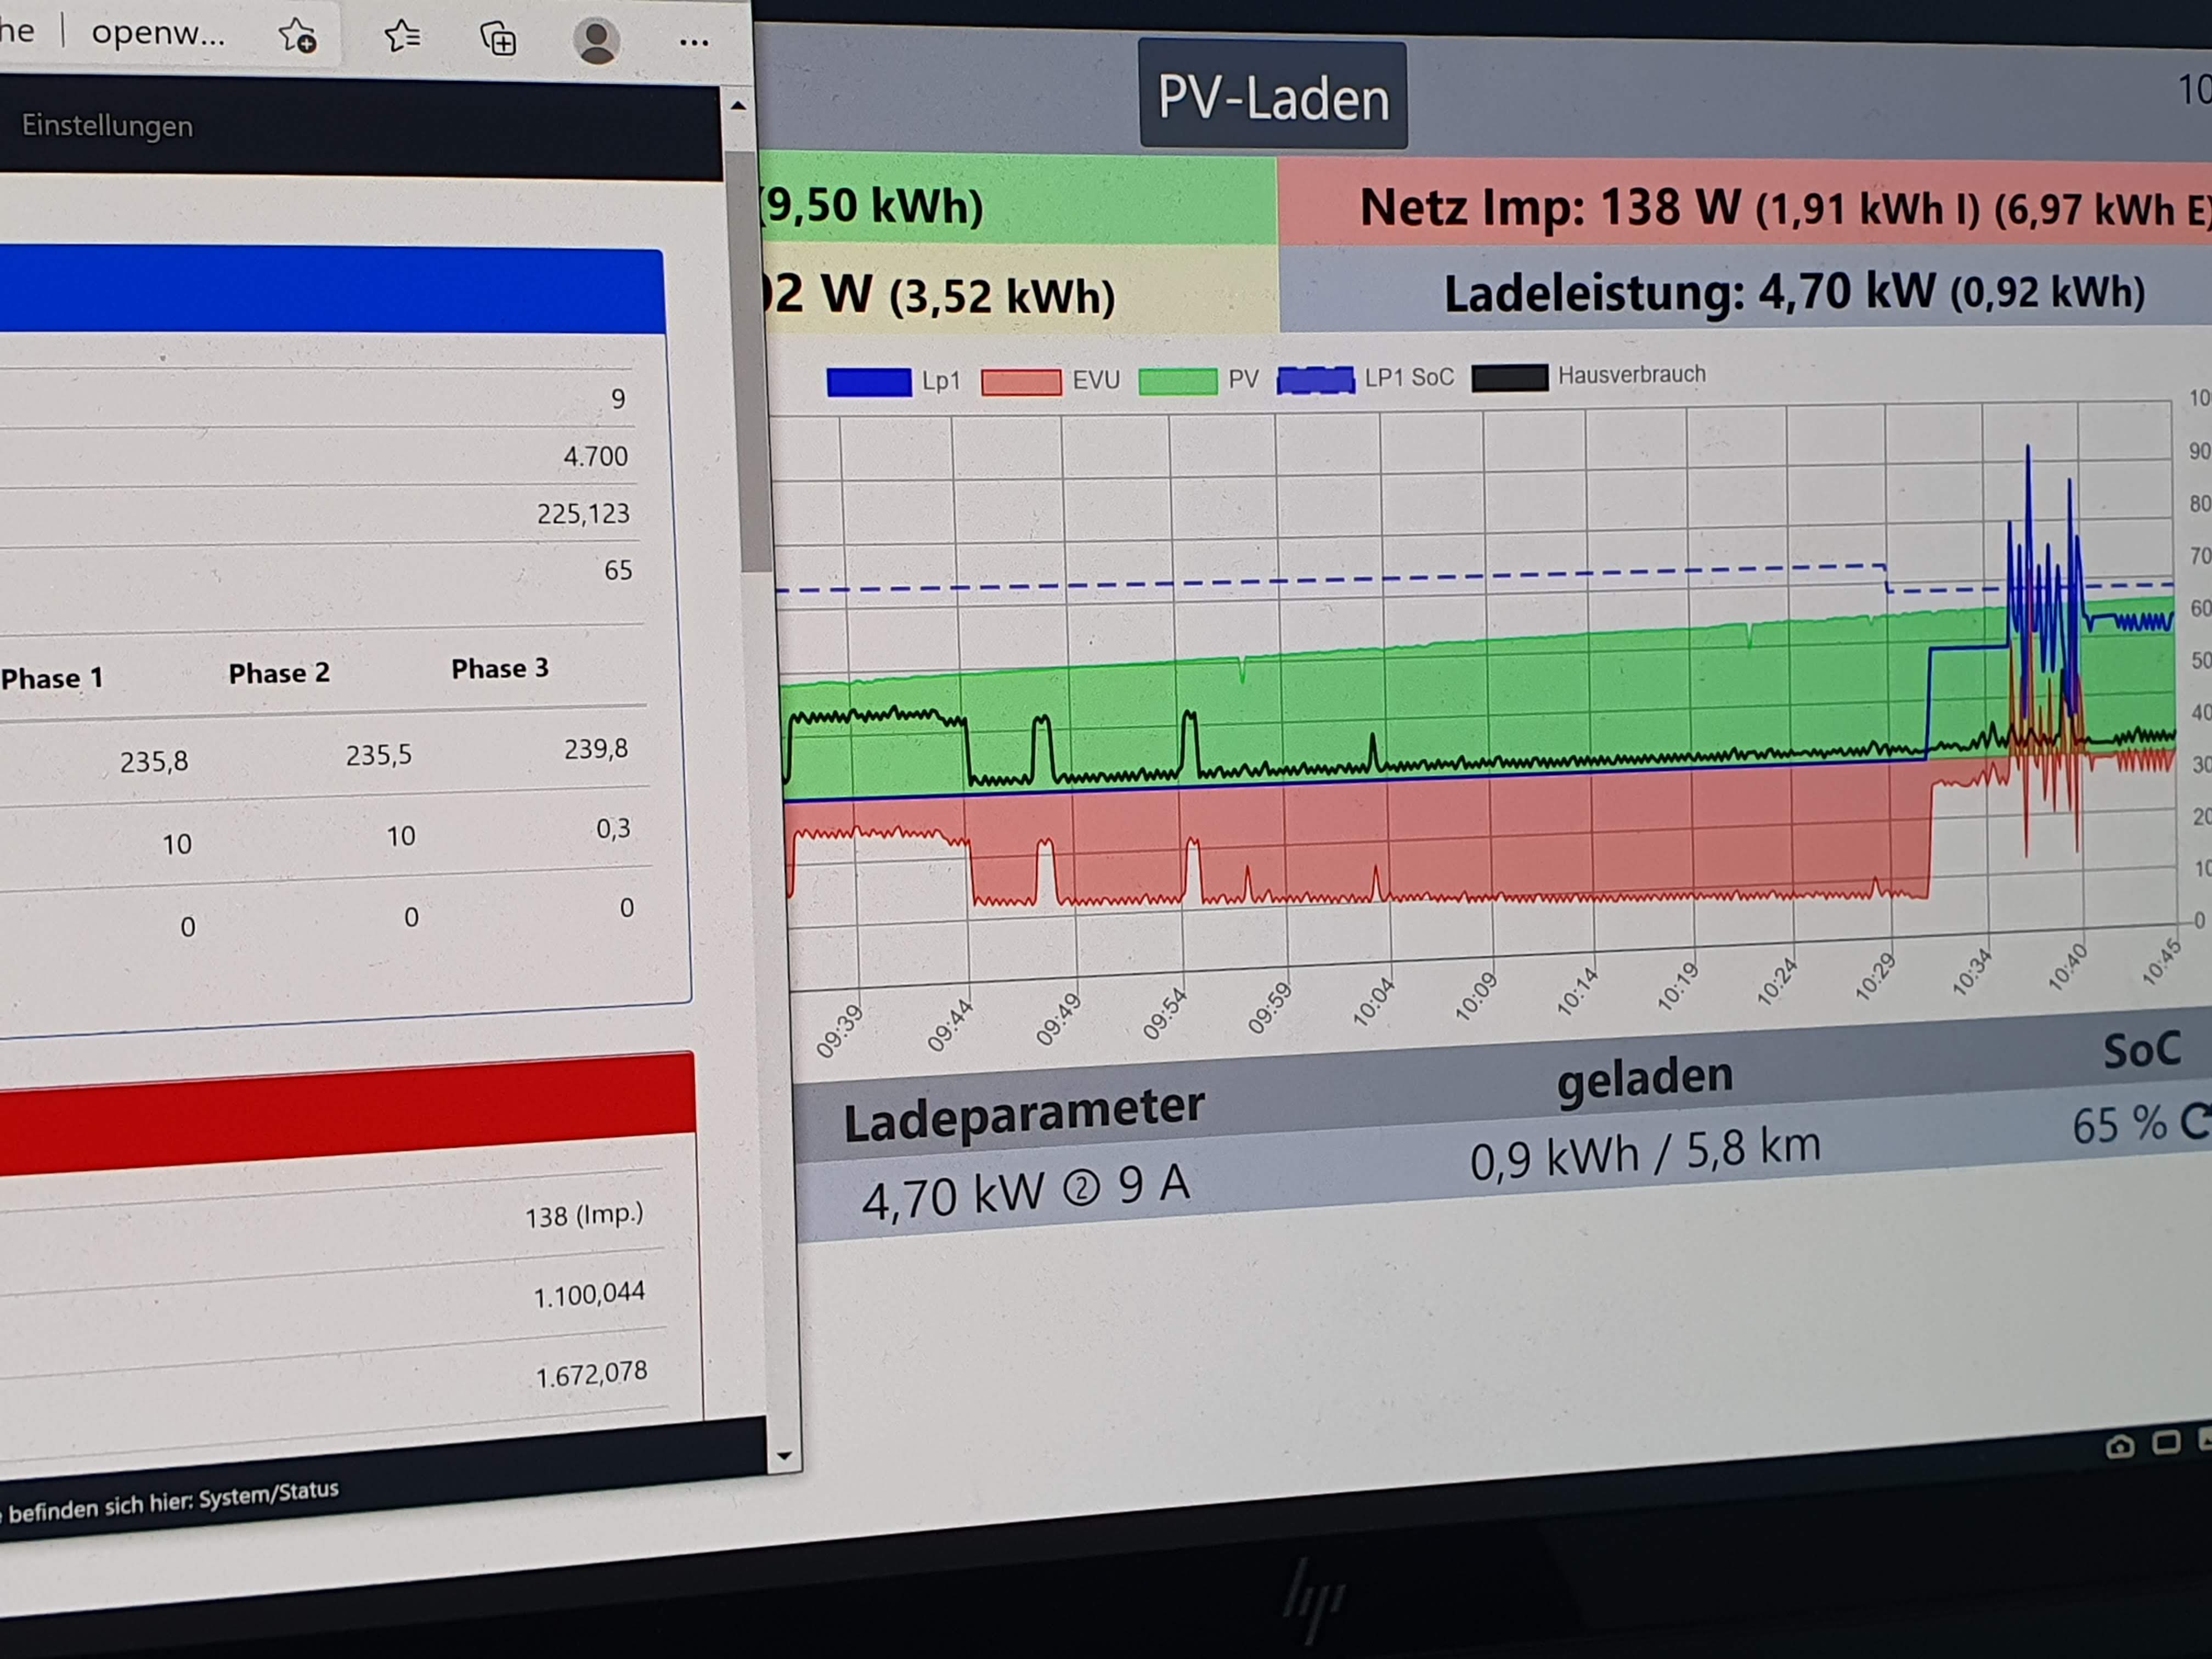2212x1659 pixels.
Task: Click the browser profile avatar icon
Action: click(596, 41)
